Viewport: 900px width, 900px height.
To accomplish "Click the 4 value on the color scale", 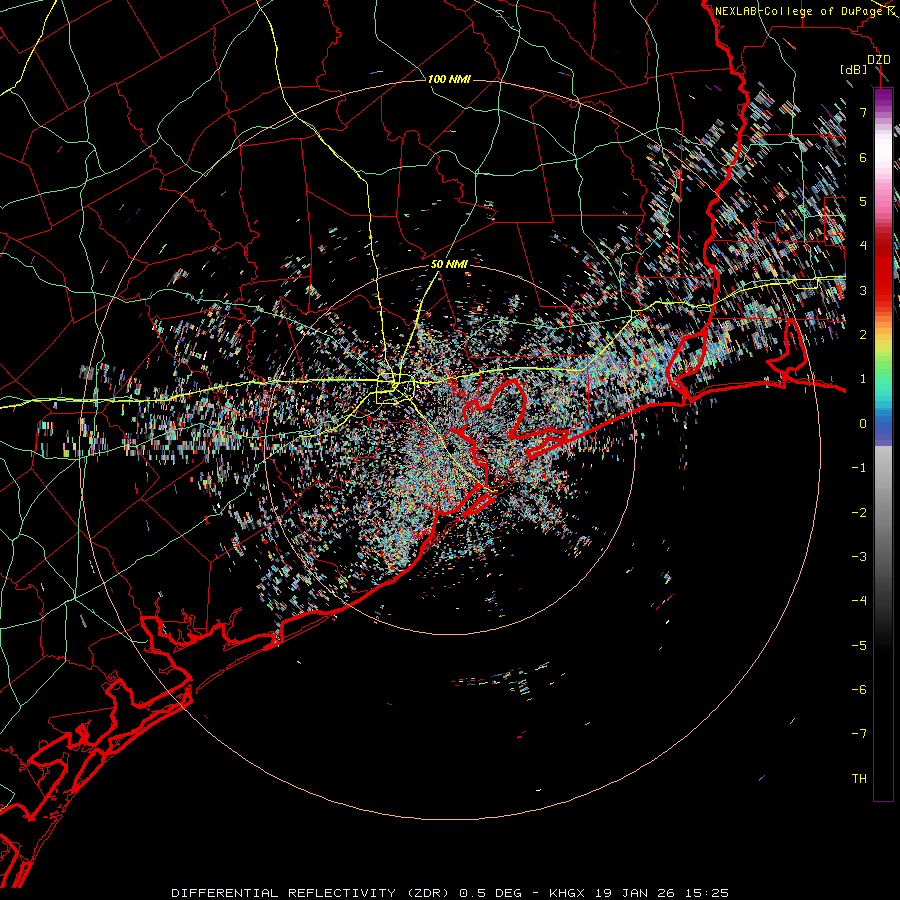I will [863, 246].
